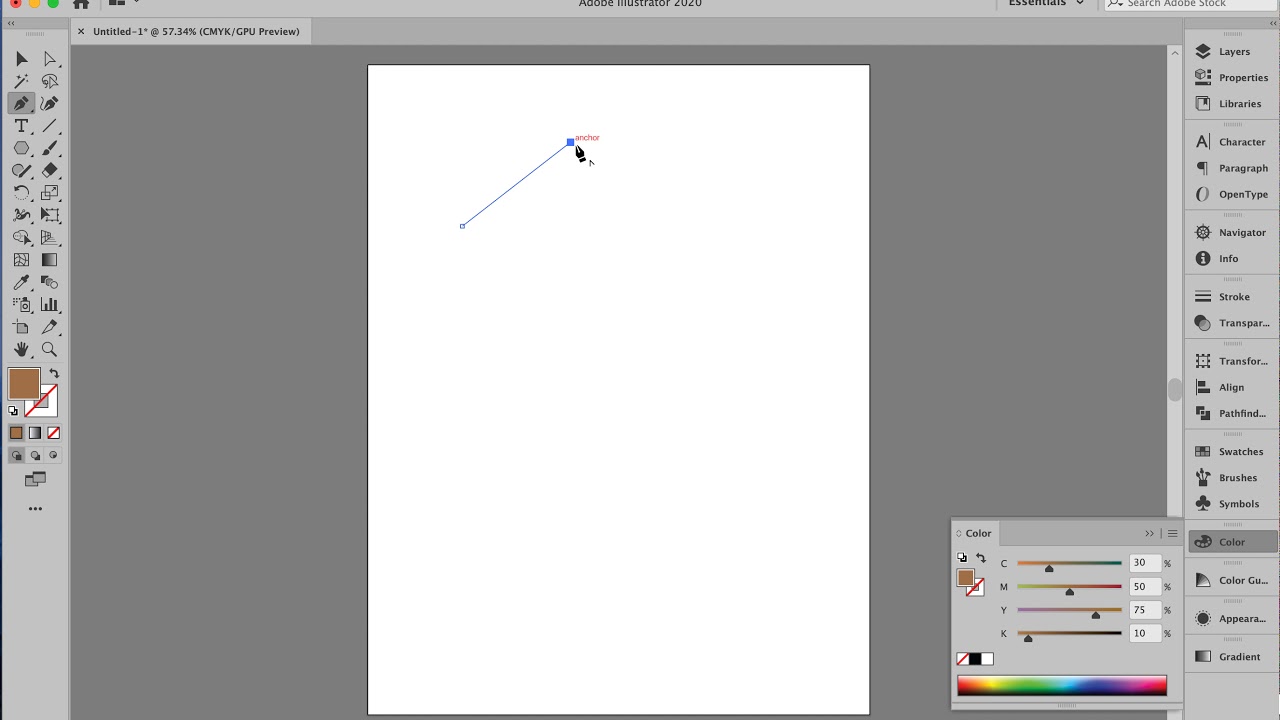Viewport: 1280px width, 720px height.
Task: Open Change Screen Mode menu
Action: coord(35,480)
